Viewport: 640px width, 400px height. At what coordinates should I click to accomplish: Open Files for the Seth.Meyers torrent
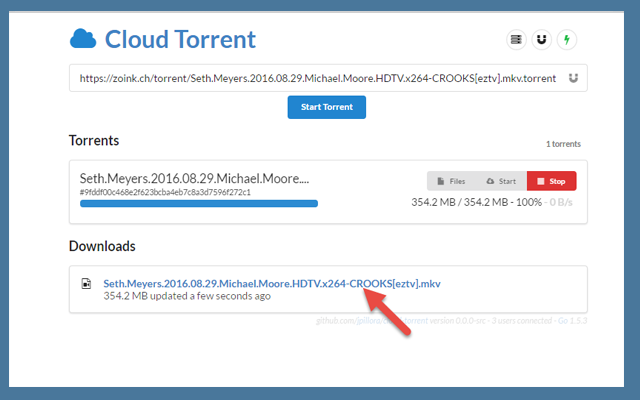pos(451,181)
